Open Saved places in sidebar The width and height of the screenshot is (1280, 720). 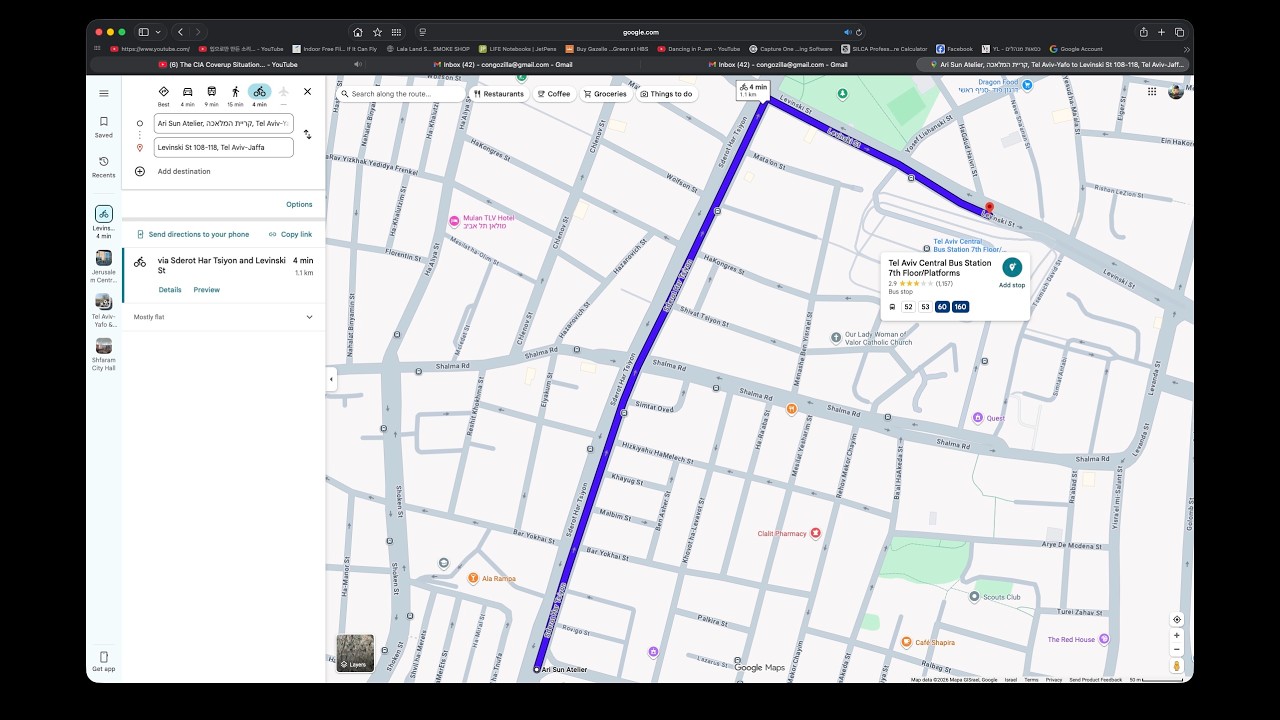coord(103,127)
